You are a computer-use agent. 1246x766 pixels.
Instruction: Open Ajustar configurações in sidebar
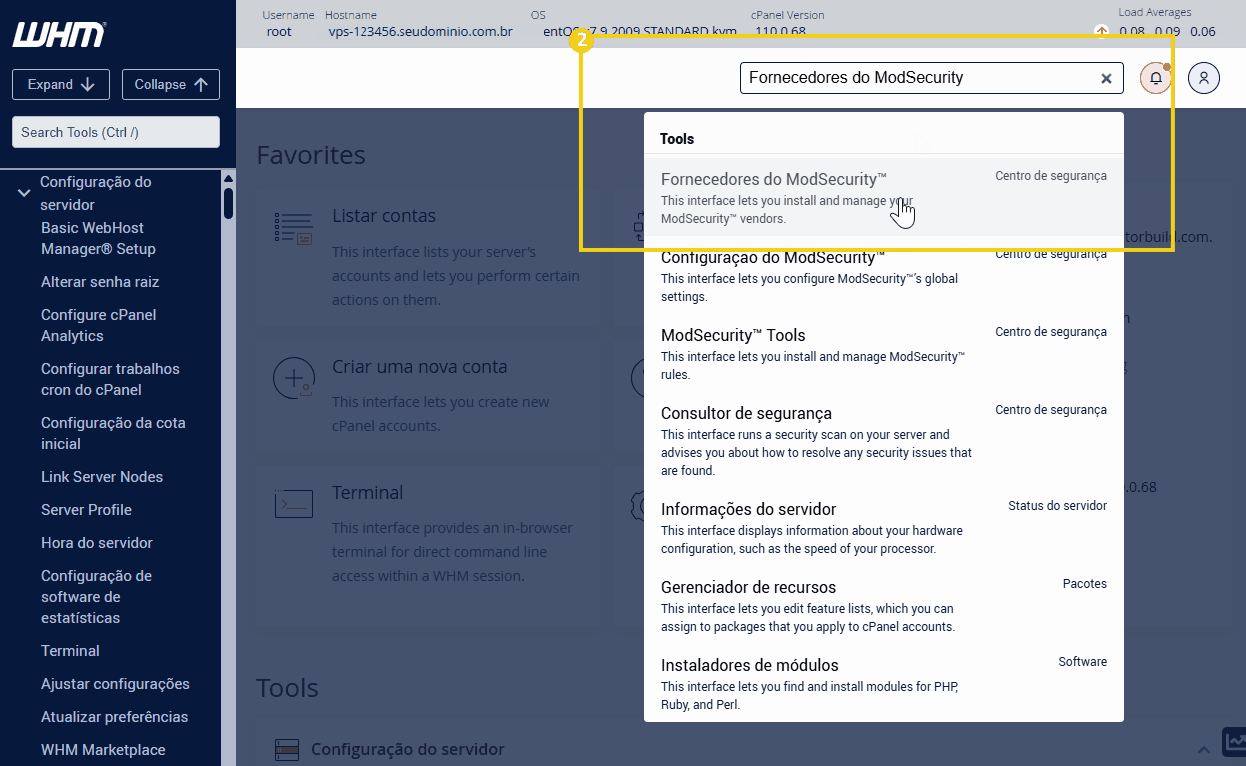click(115, 684)
